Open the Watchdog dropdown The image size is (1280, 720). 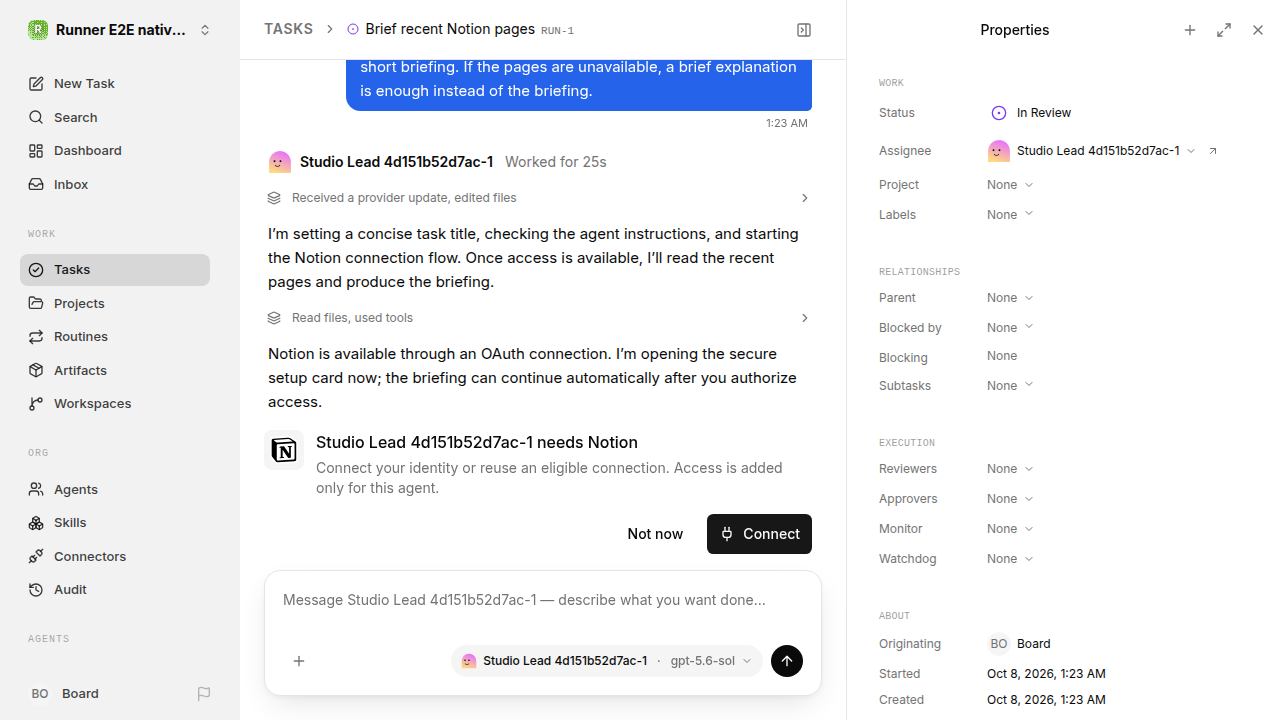pyautogui.click(x=1010, y=559)
